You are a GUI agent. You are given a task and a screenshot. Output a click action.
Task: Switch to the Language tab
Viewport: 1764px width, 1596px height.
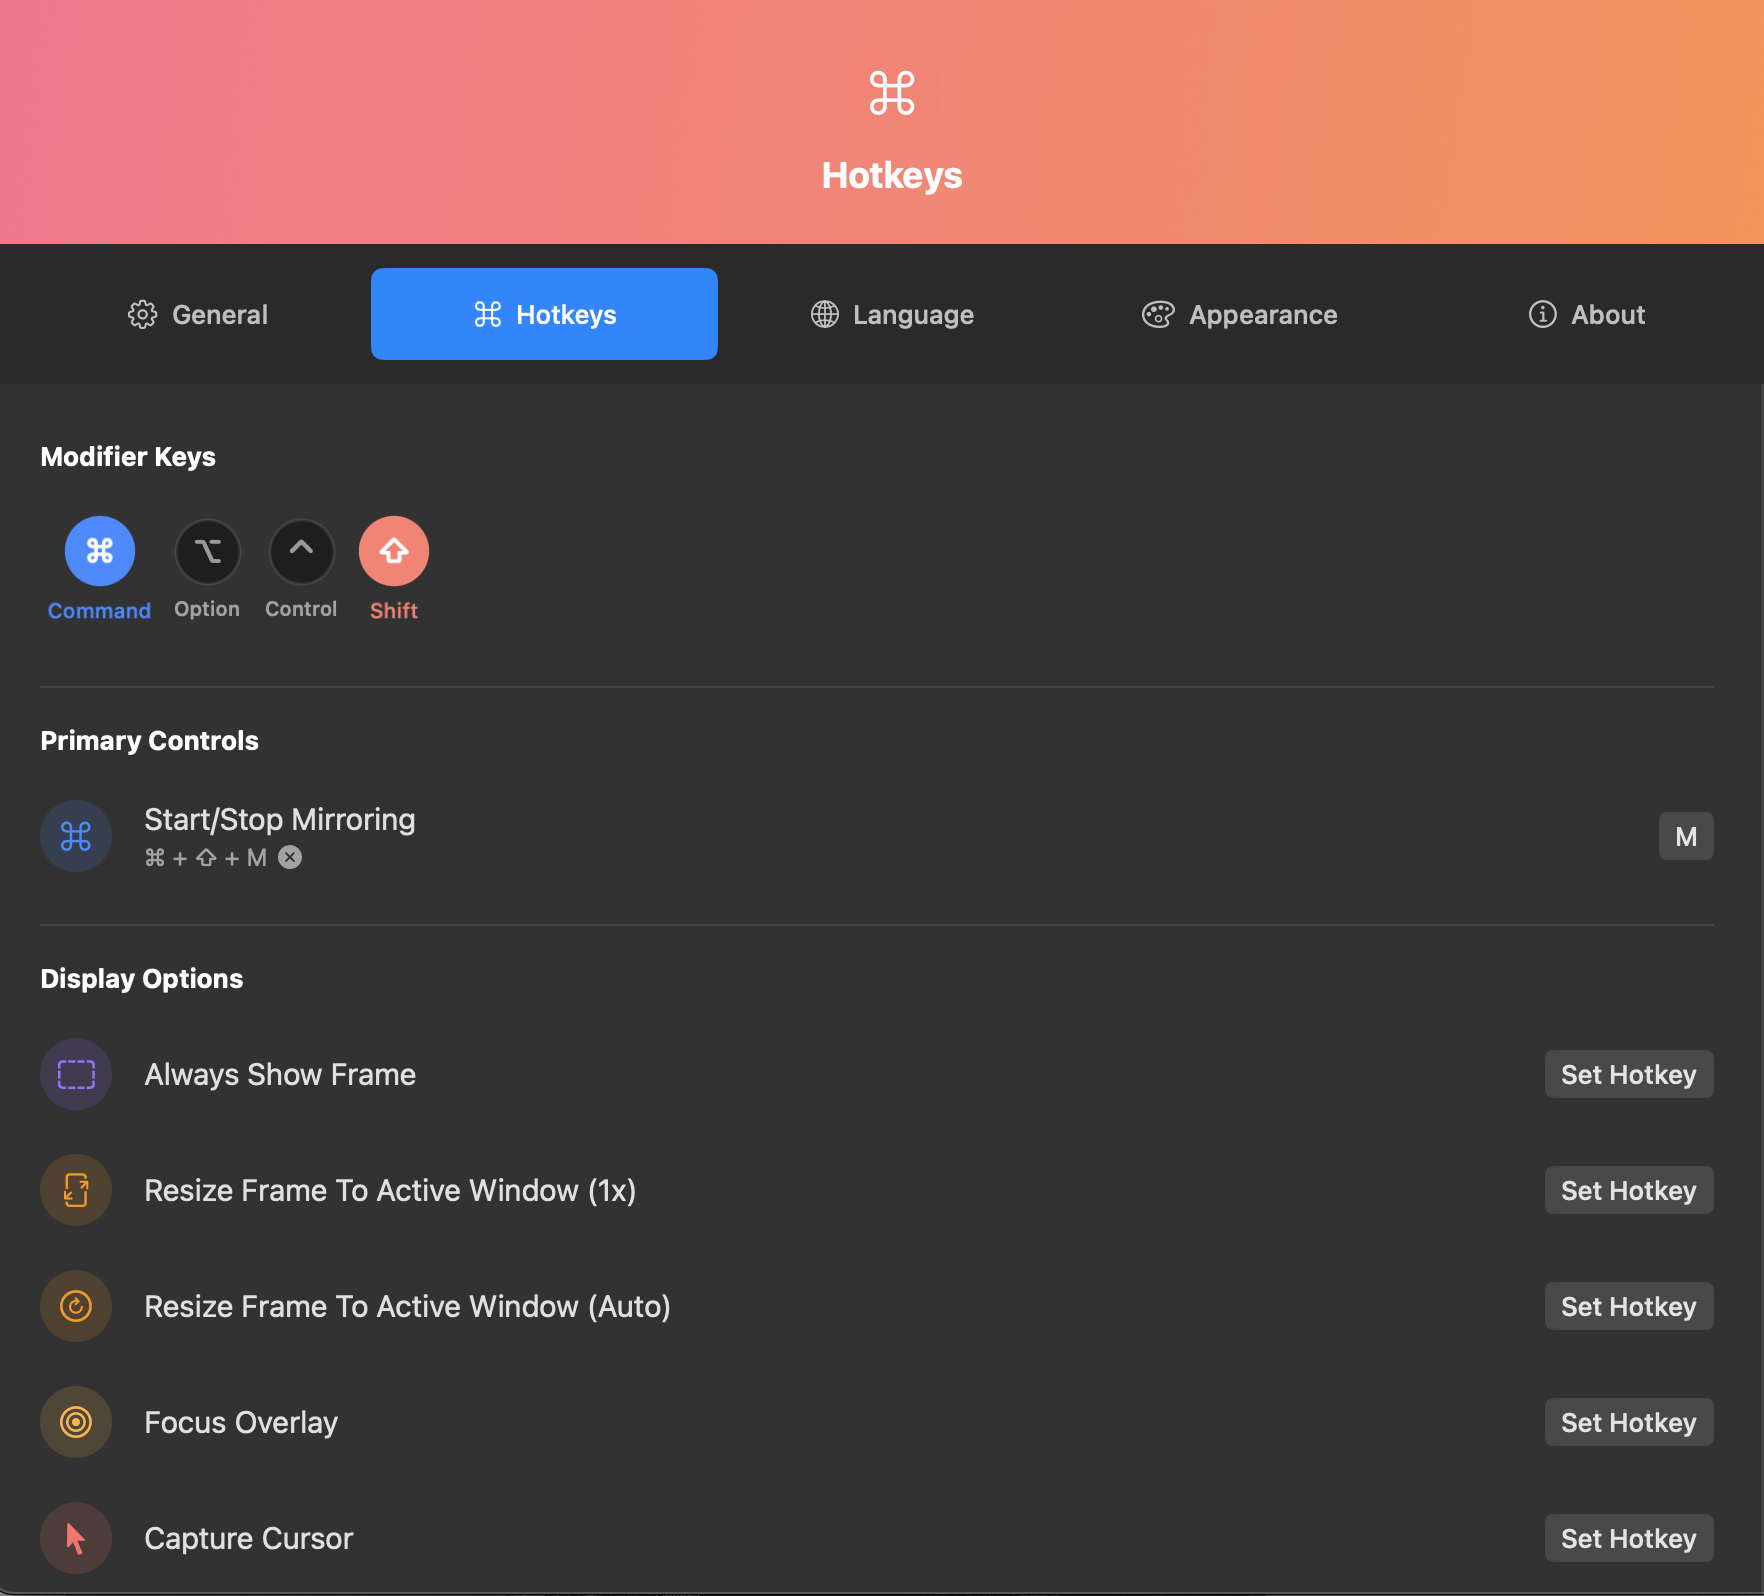point(892,314)
